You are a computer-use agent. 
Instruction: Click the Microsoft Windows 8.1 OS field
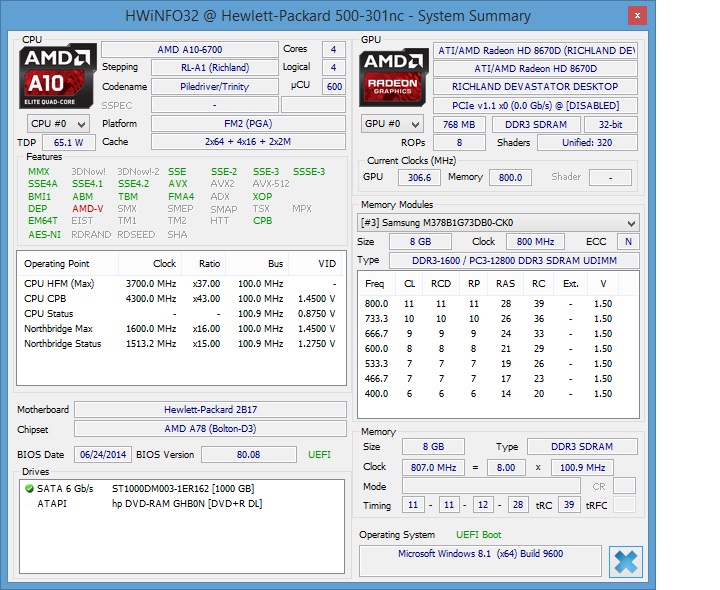[x=480, y=561]
